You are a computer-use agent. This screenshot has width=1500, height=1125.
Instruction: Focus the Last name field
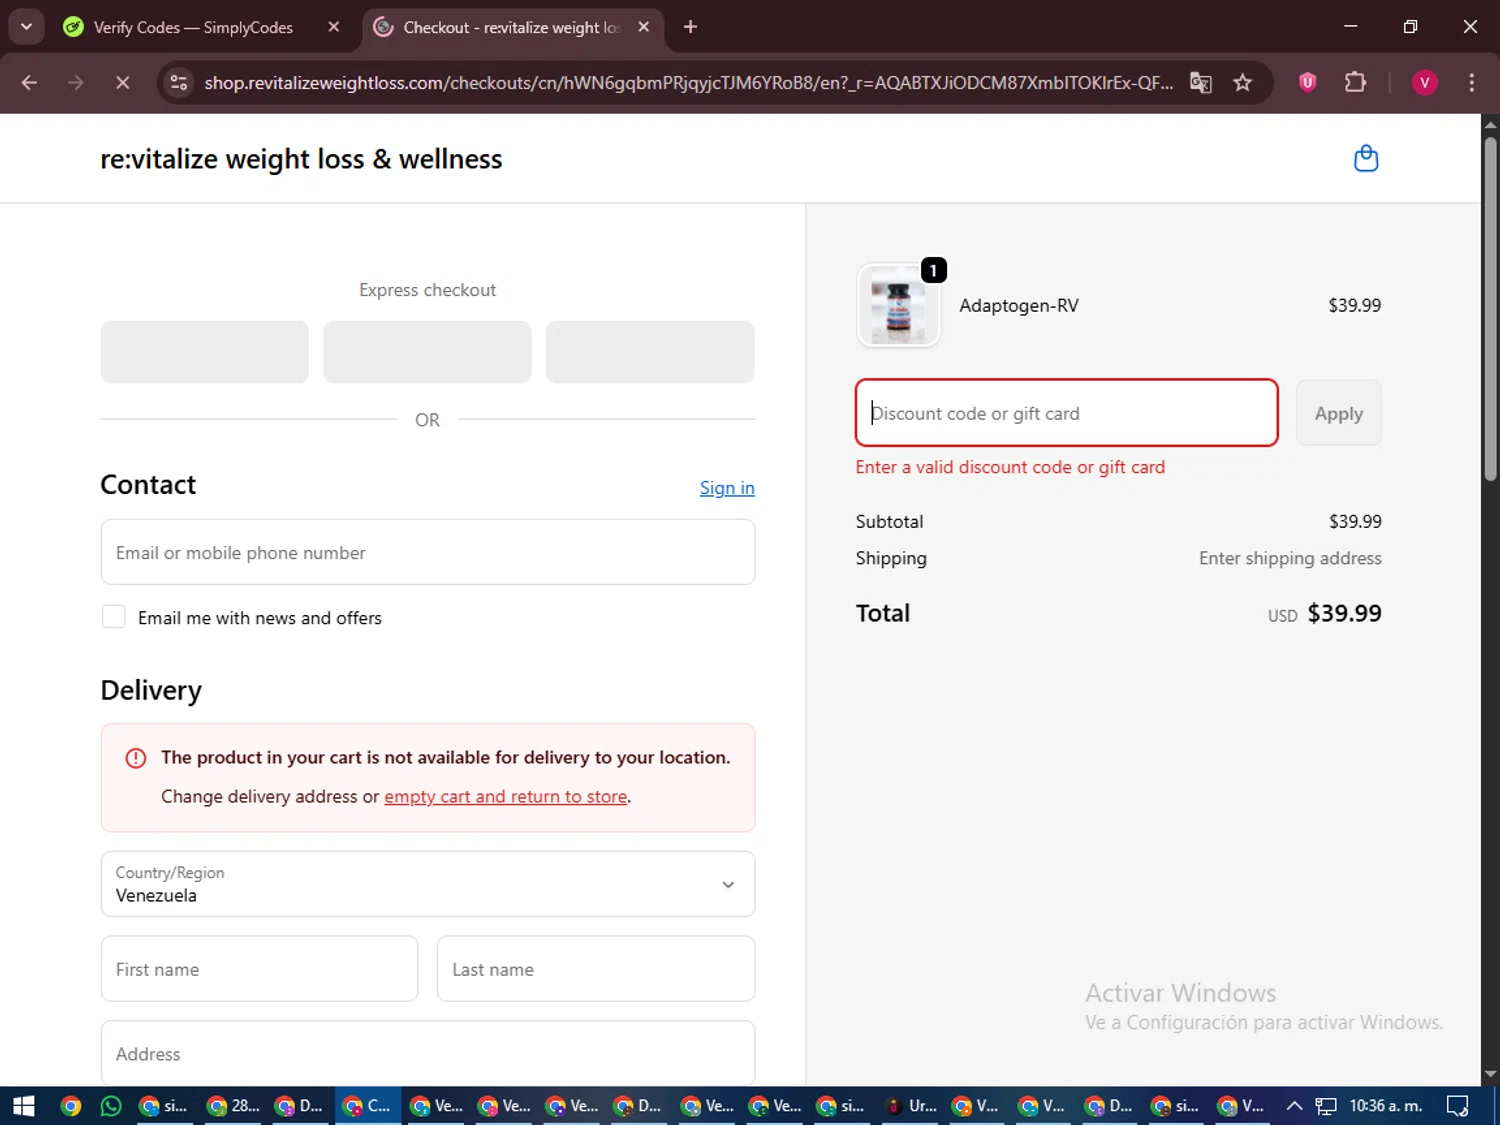596,969
